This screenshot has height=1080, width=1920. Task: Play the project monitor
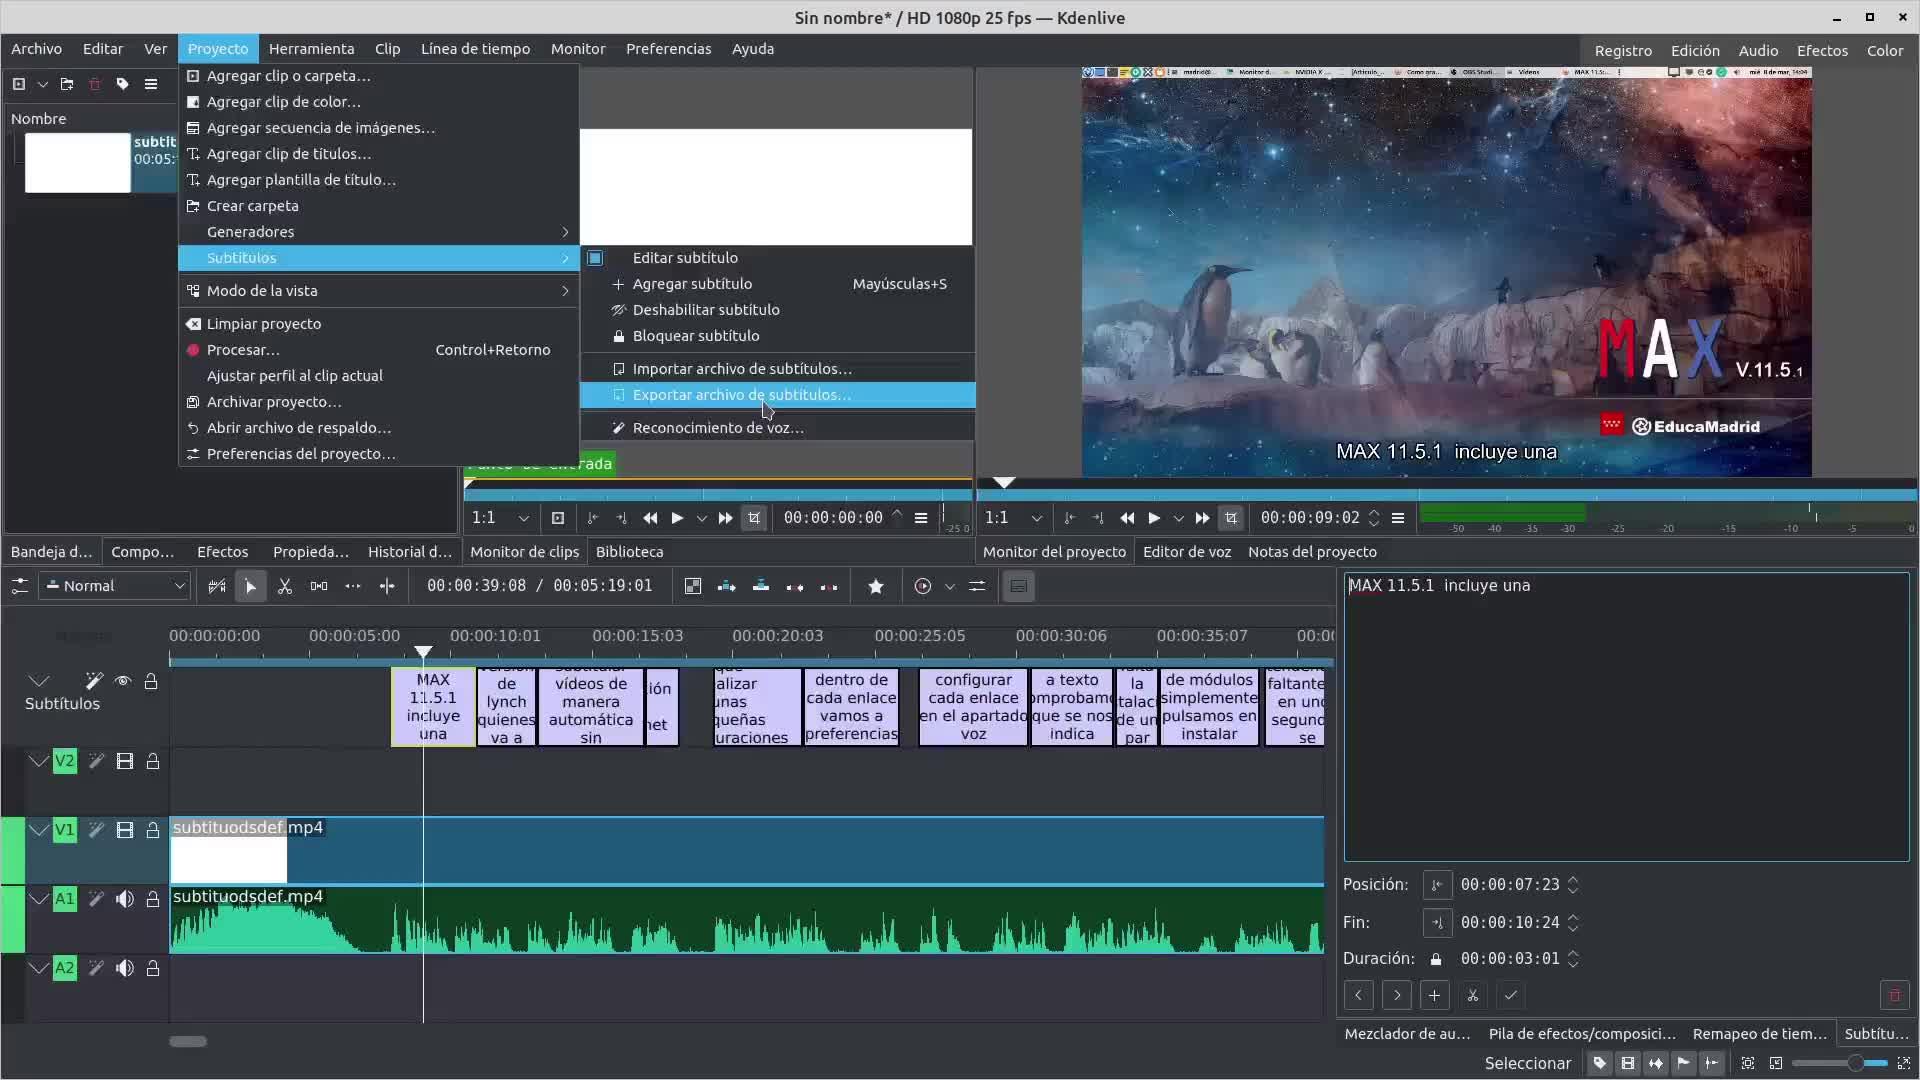pyautogui.click(x=1154, y=517)
